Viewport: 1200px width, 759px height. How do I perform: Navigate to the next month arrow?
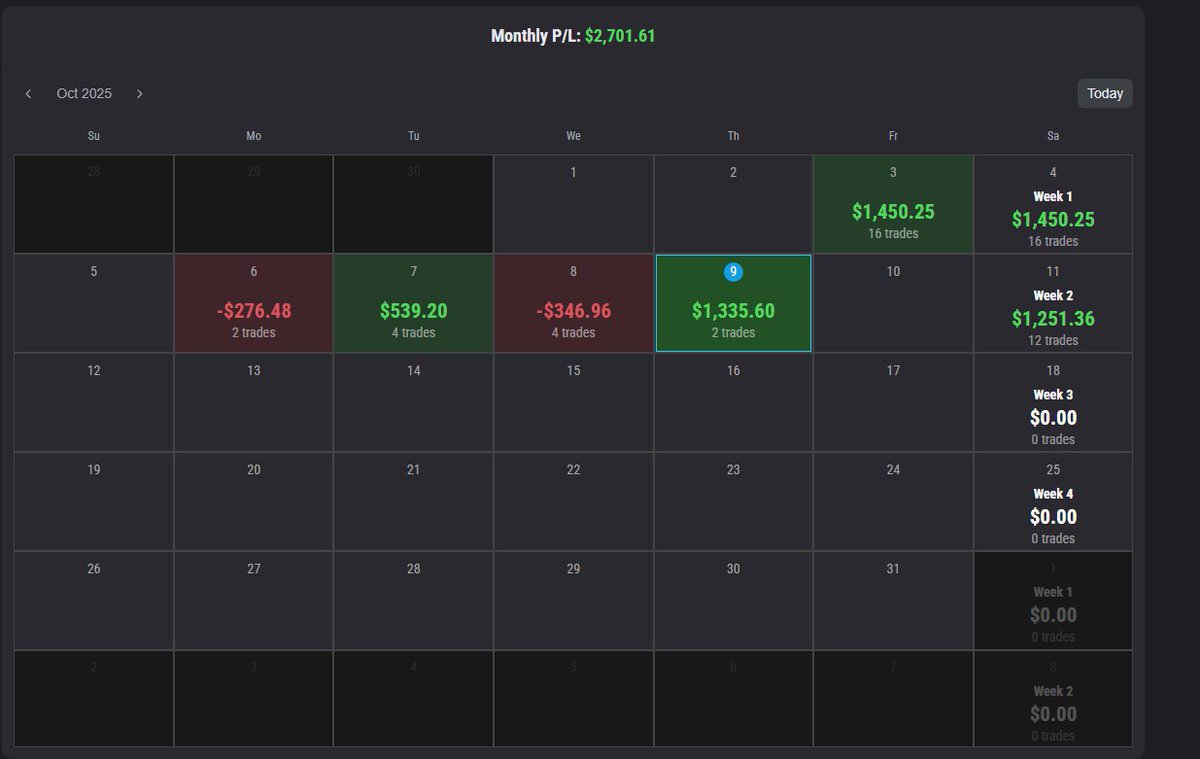click(139, 93)
